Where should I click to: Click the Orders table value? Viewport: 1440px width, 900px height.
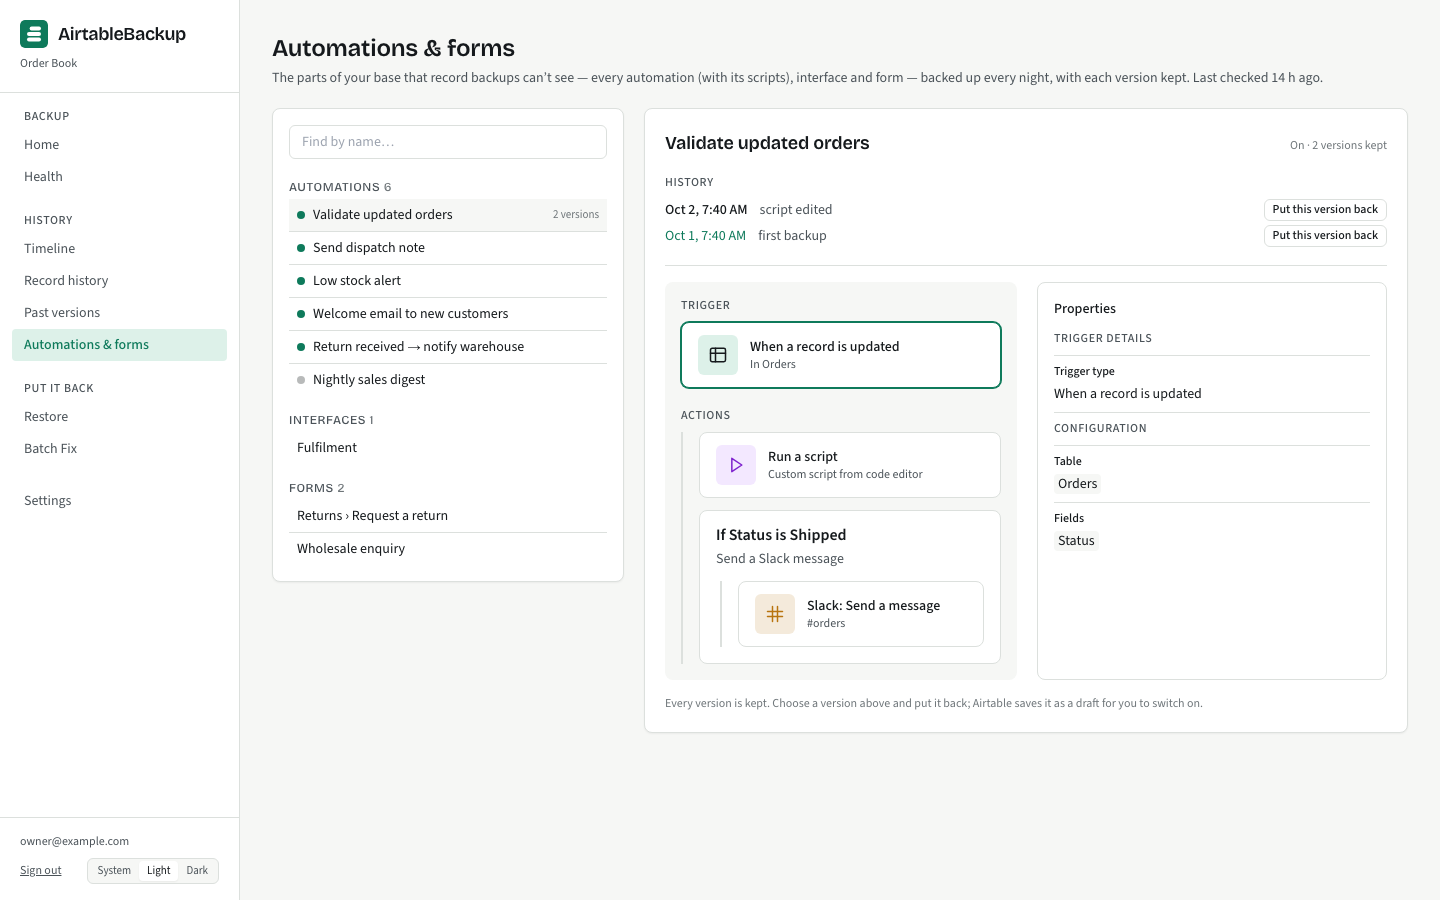point(1077,484)
